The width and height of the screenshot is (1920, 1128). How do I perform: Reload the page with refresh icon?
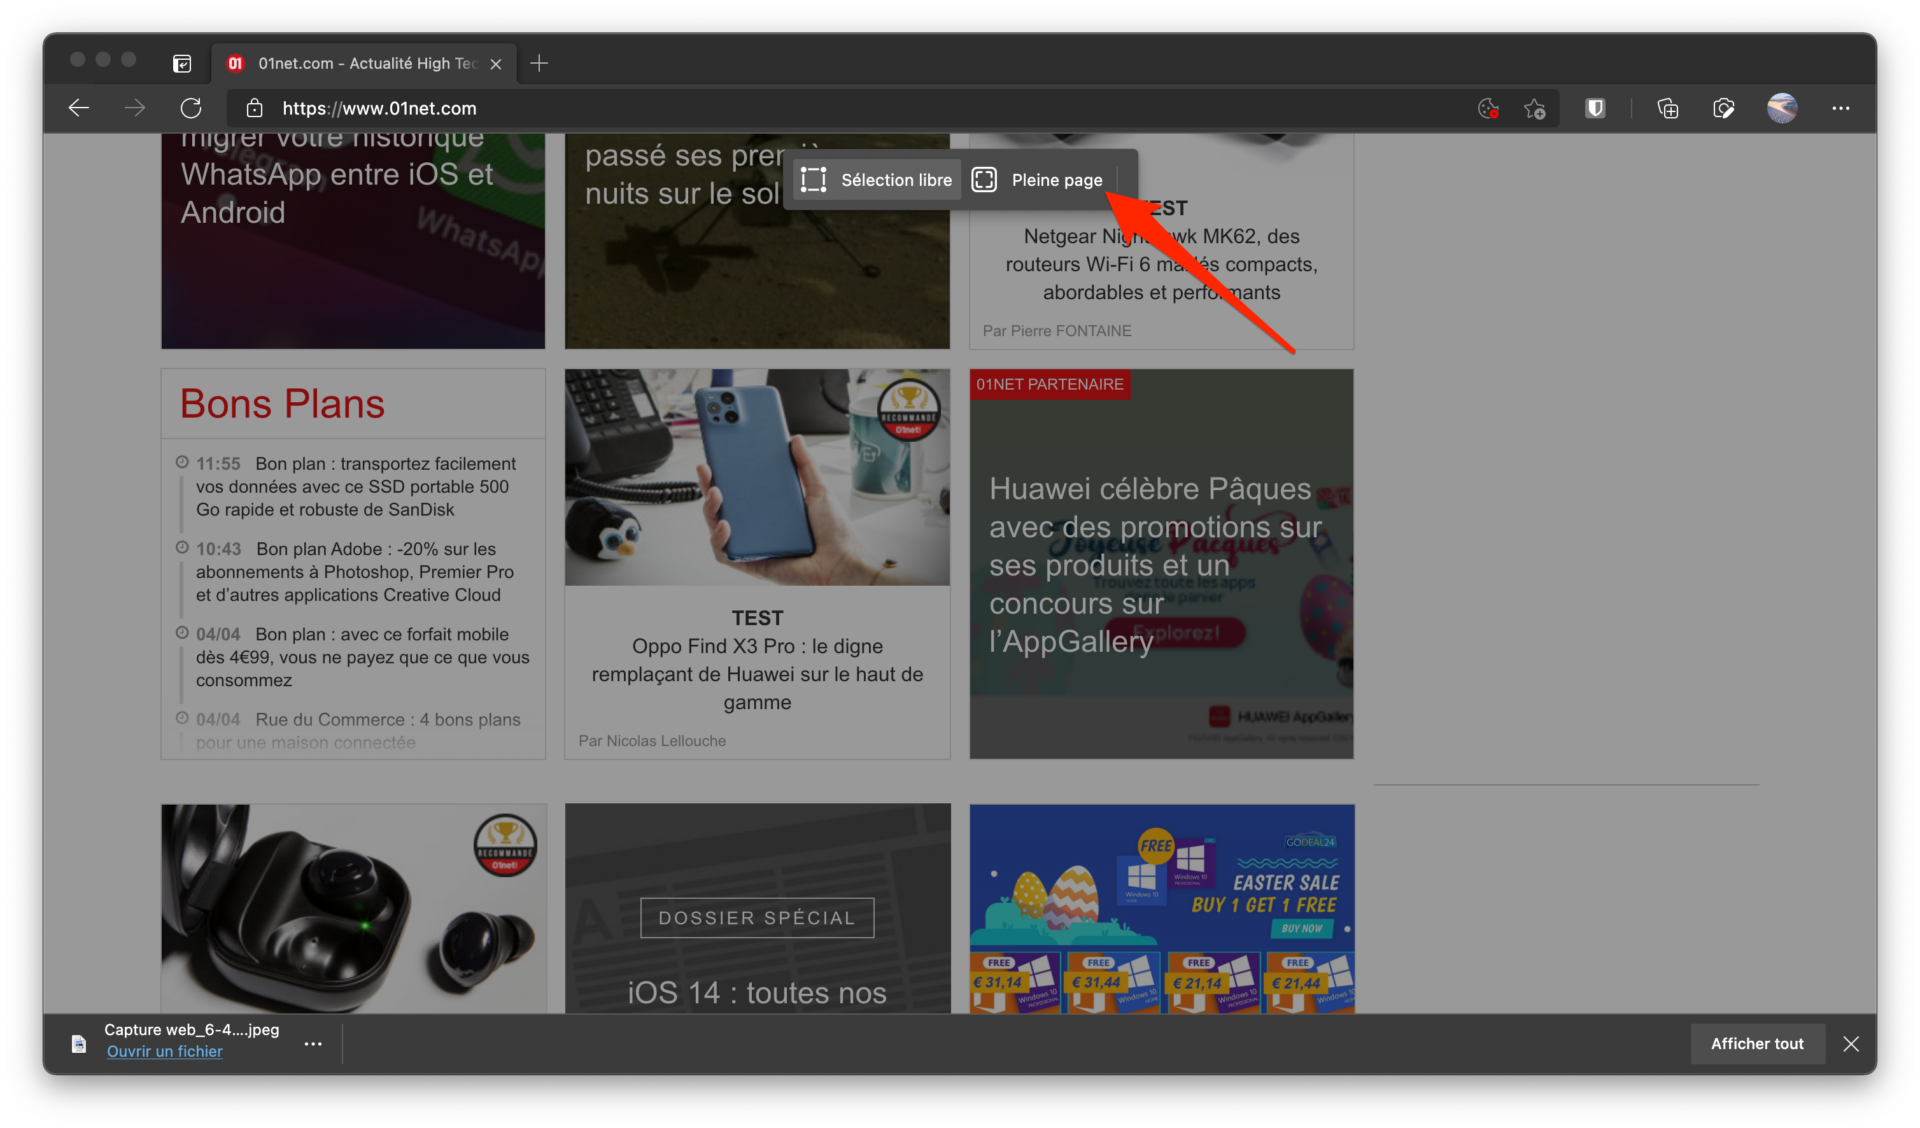(x=191, y=108)
